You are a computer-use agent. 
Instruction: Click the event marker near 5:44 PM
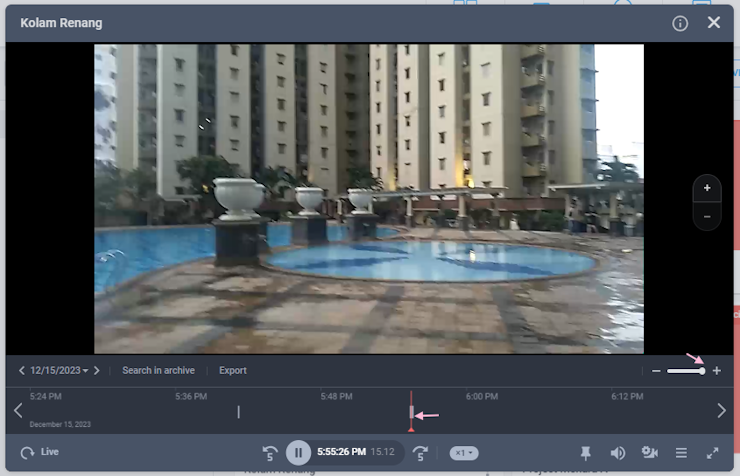(238, 412)
